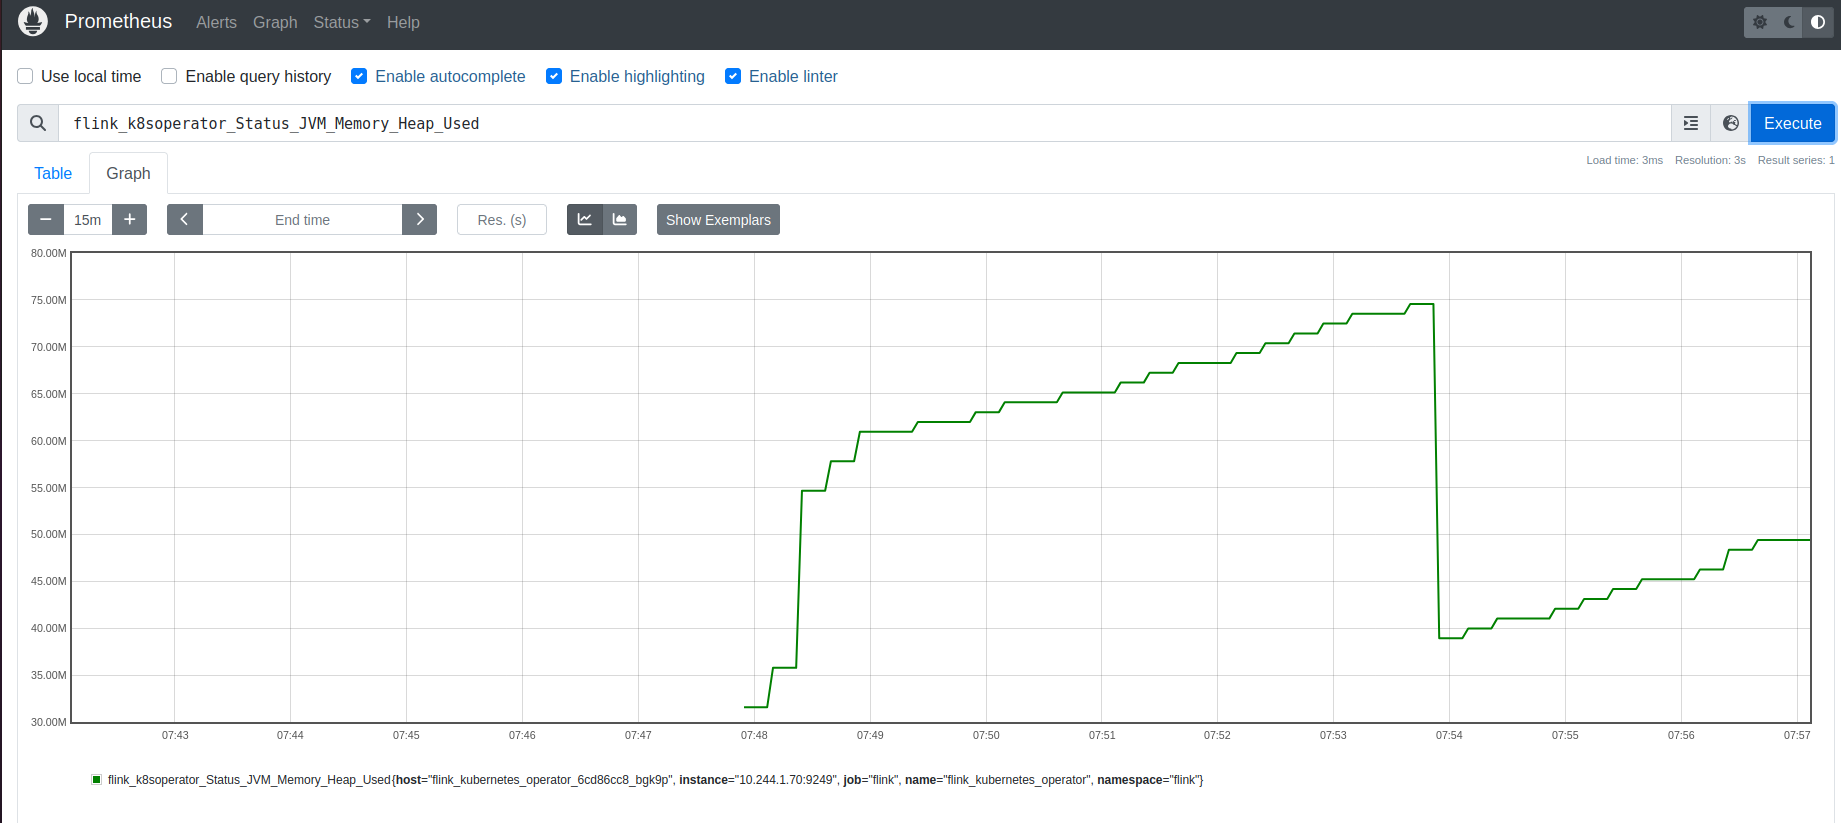The height and width of the screenshot is (823, 1841).
Task: Switch to the Table tab
Action: (x=53, y=173)
